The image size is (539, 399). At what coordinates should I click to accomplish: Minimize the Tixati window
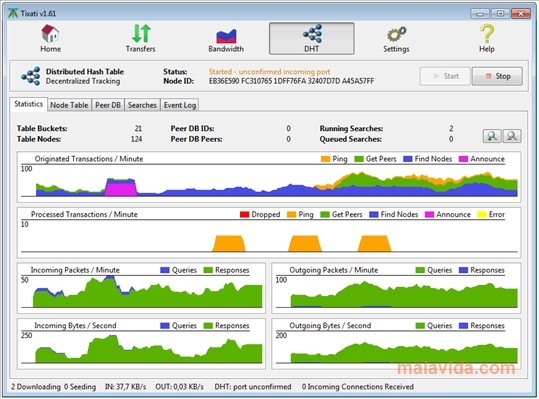click(x=480, y=14)
